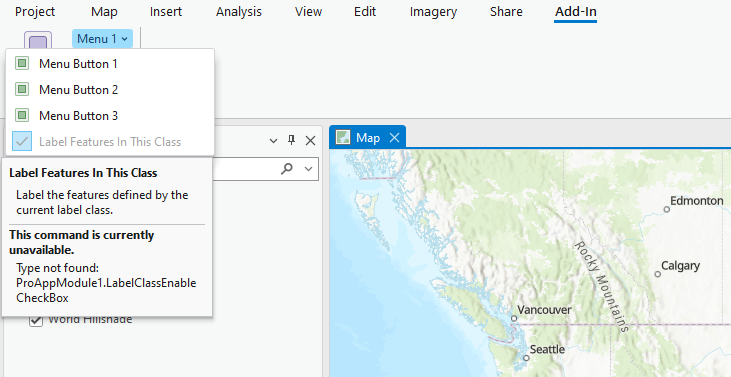Click the Edmonton city marker circle

click(x=667, y=209)
